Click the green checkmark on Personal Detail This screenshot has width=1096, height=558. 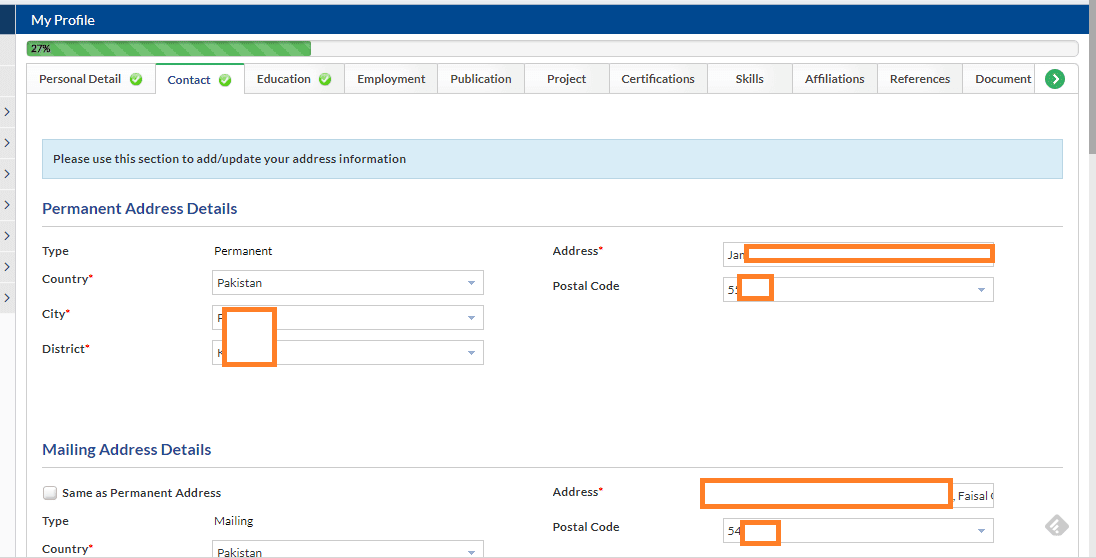tap(136, 79)
